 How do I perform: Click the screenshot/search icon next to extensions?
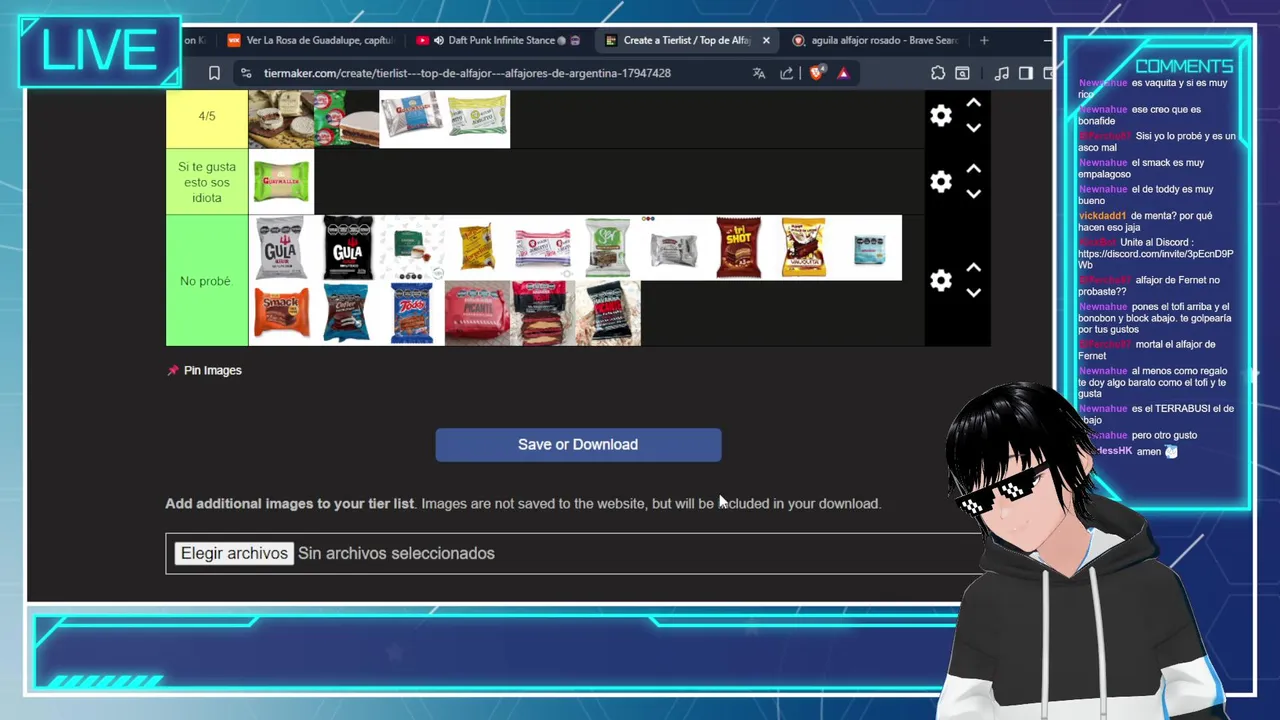pyautogui.click(x=962, y=73)
